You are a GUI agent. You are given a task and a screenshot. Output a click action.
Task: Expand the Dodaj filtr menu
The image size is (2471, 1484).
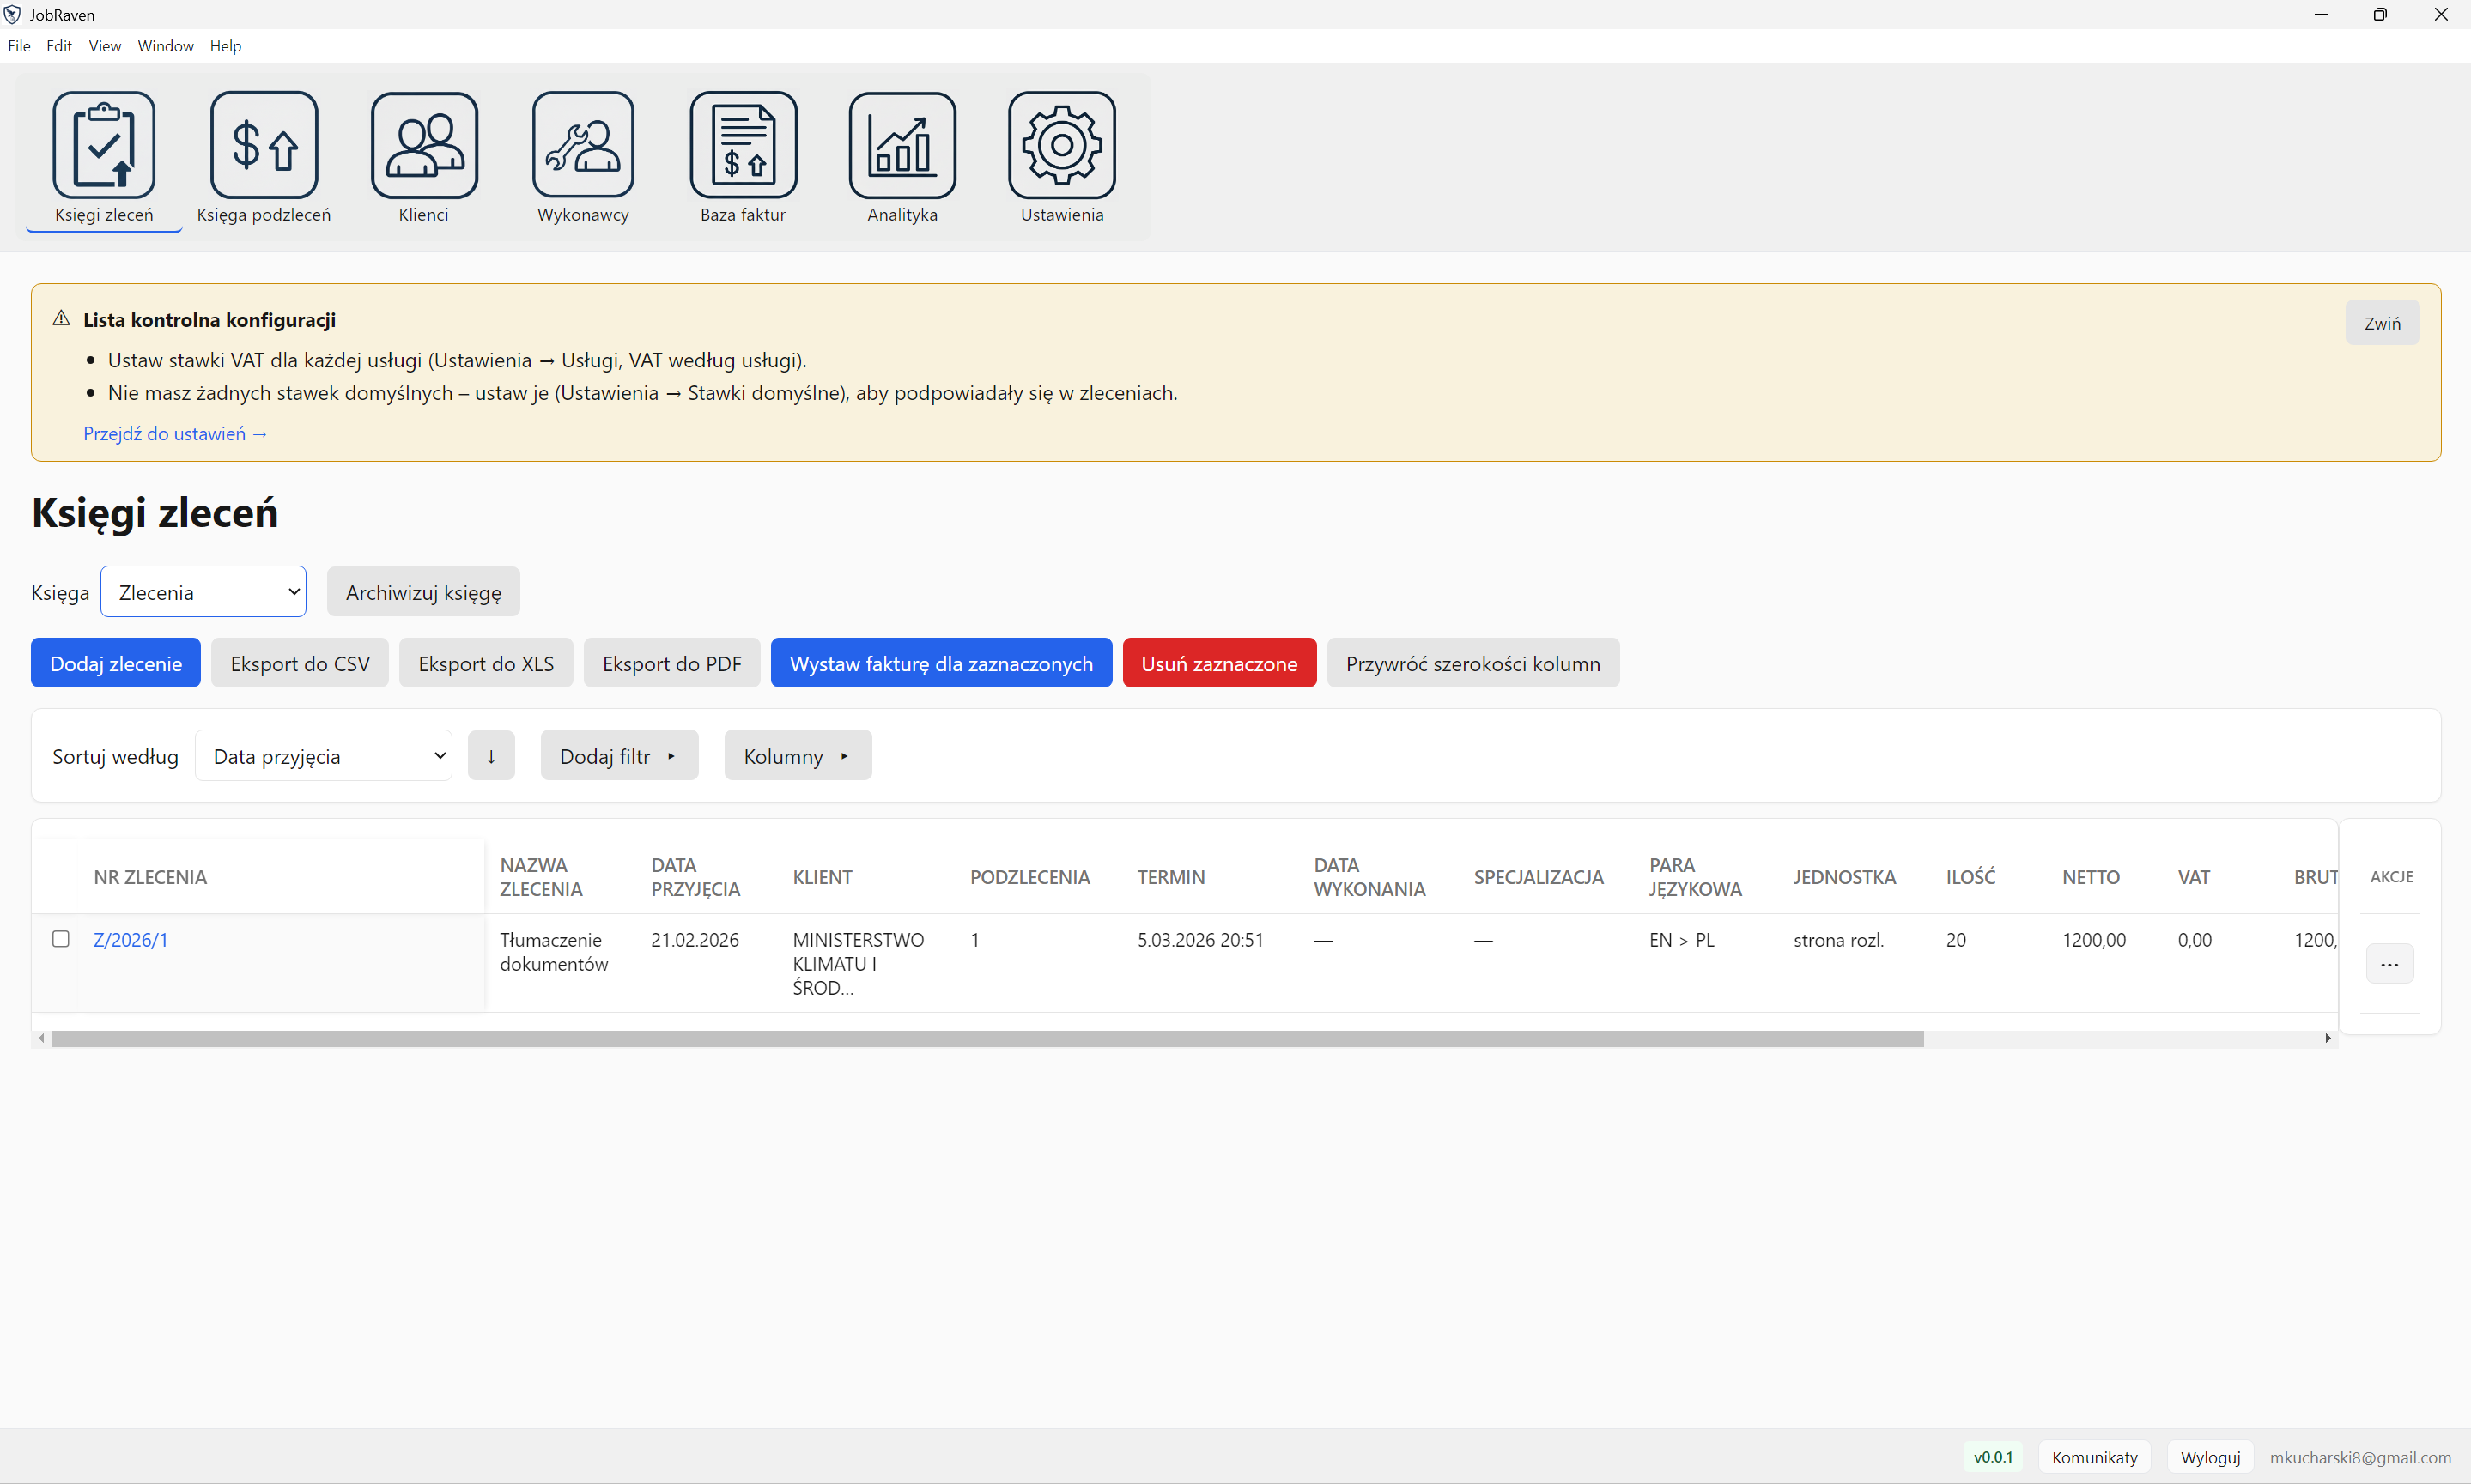(x=618, y=756)
